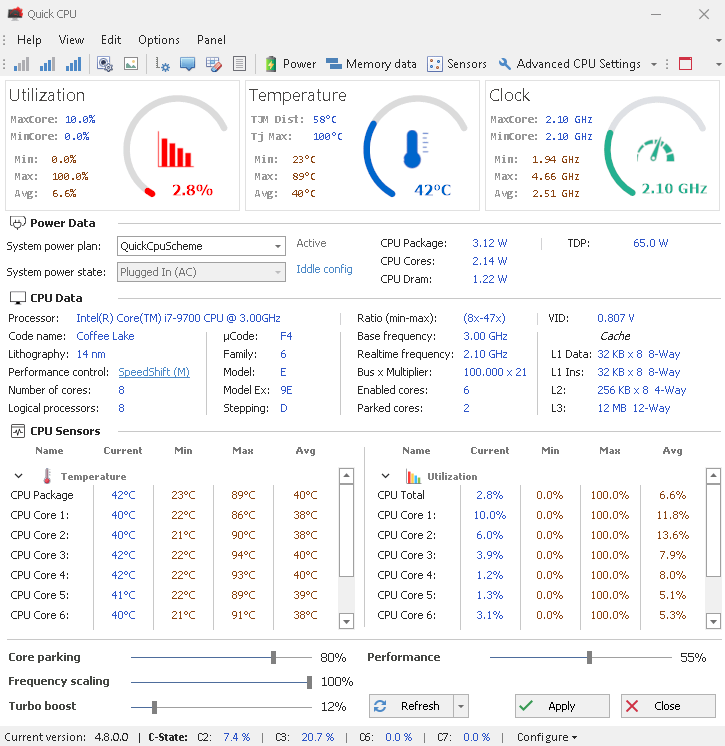Viewport: 725px width, 746px height.
Task: Click the processor name i7-9700 text
Action: coord(178,318)
